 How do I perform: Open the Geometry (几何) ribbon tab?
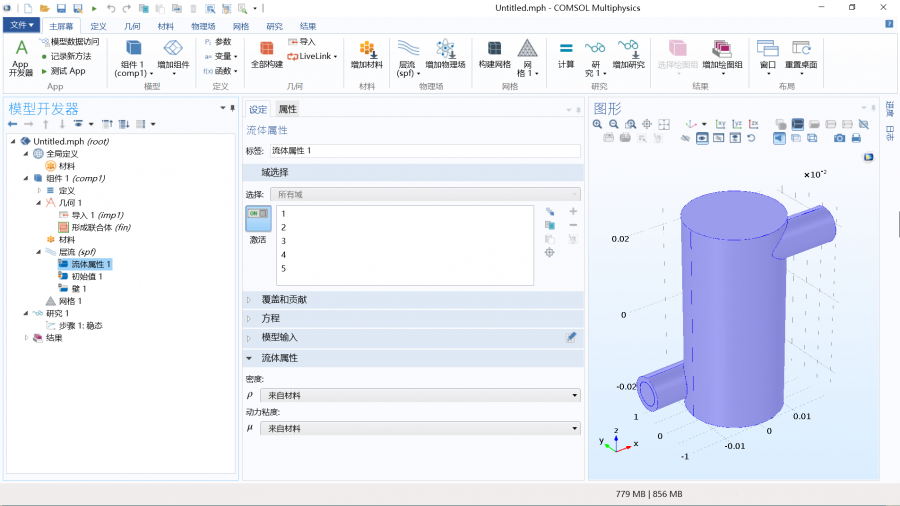(132, 26)
